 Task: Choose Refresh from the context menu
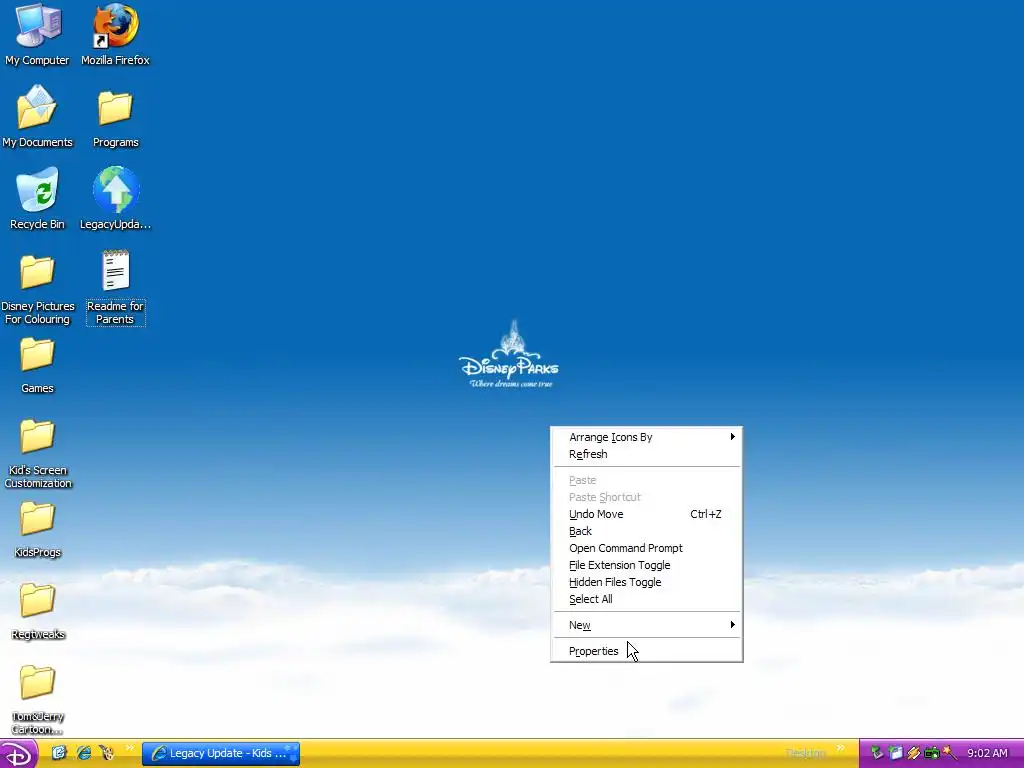[647, 454]
